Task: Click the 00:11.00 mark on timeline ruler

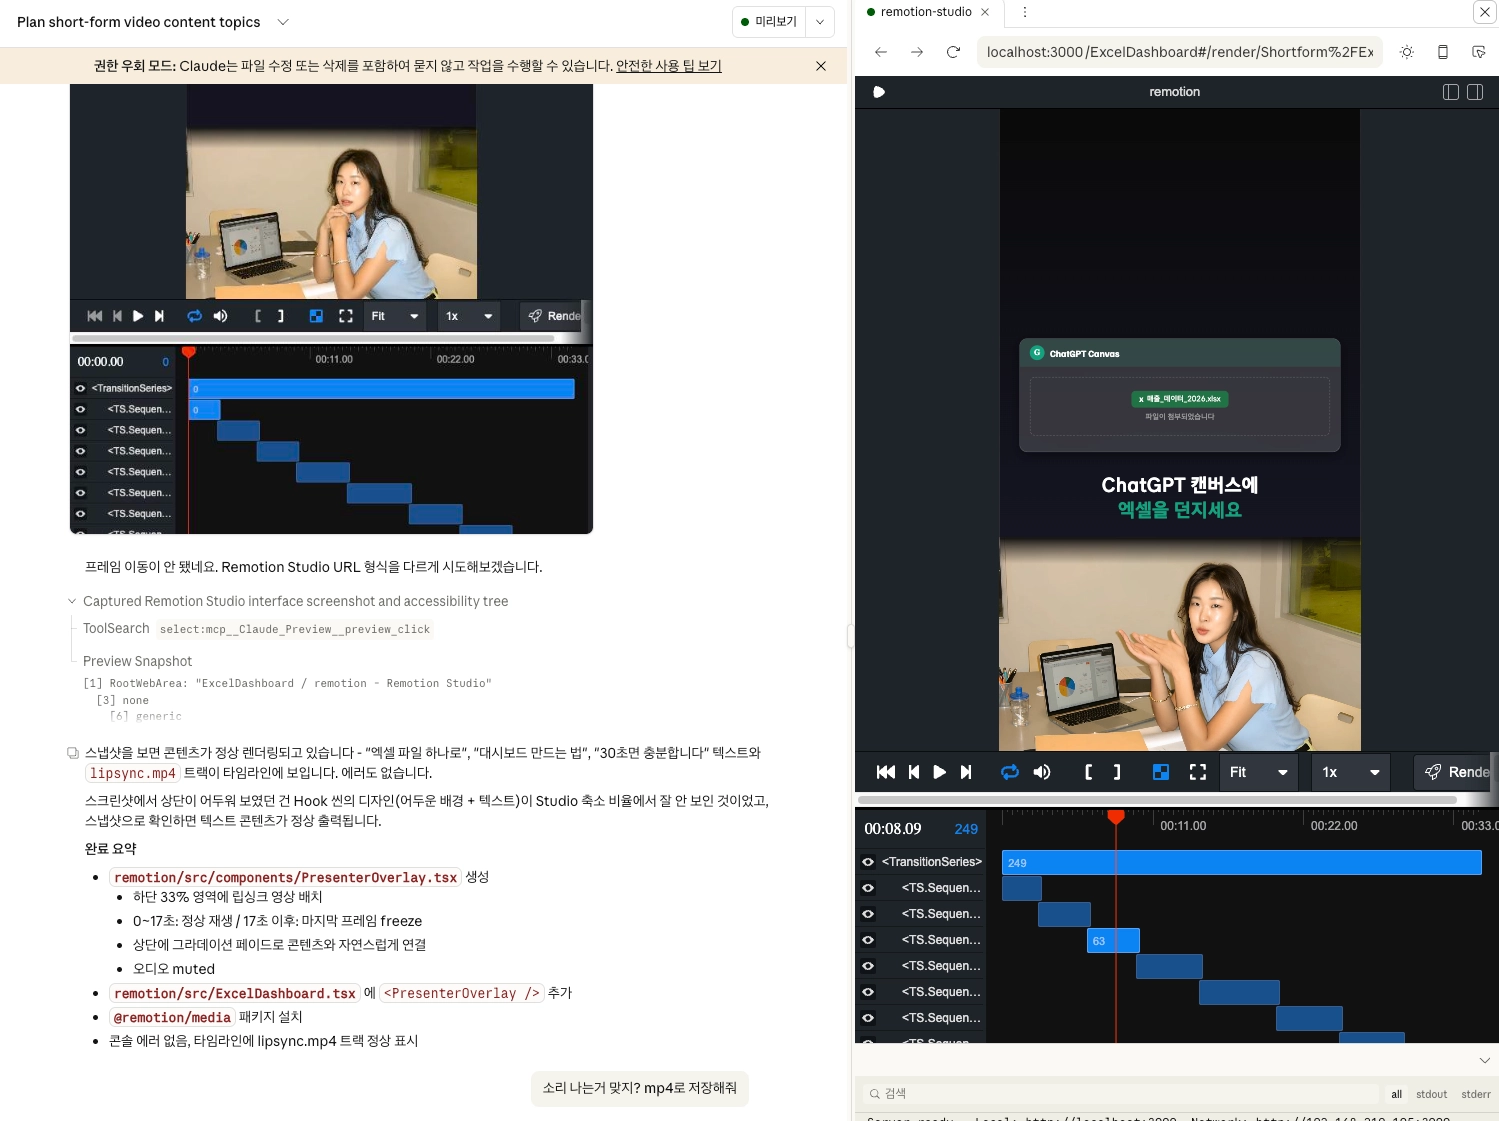Action: 1183,826
